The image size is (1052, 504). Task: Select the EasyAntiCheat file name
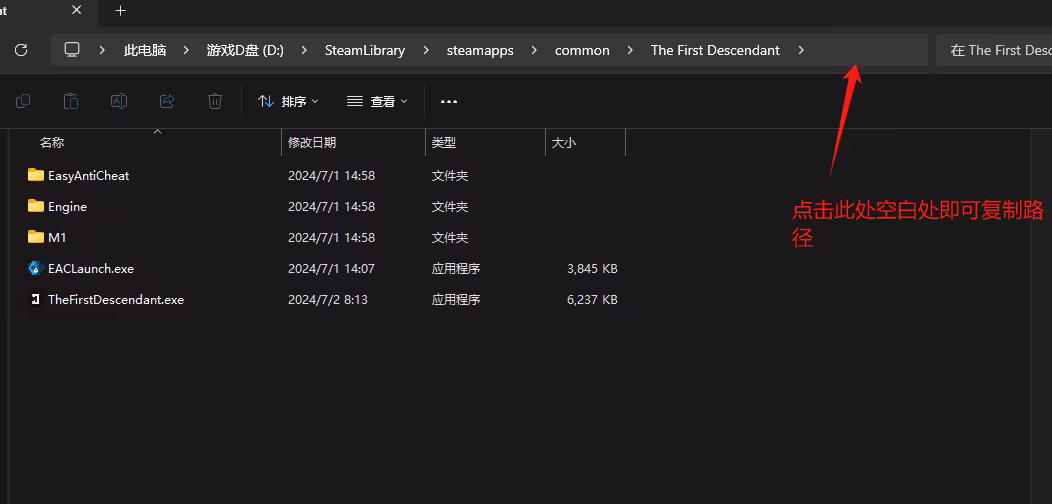[x=89, y=175]
